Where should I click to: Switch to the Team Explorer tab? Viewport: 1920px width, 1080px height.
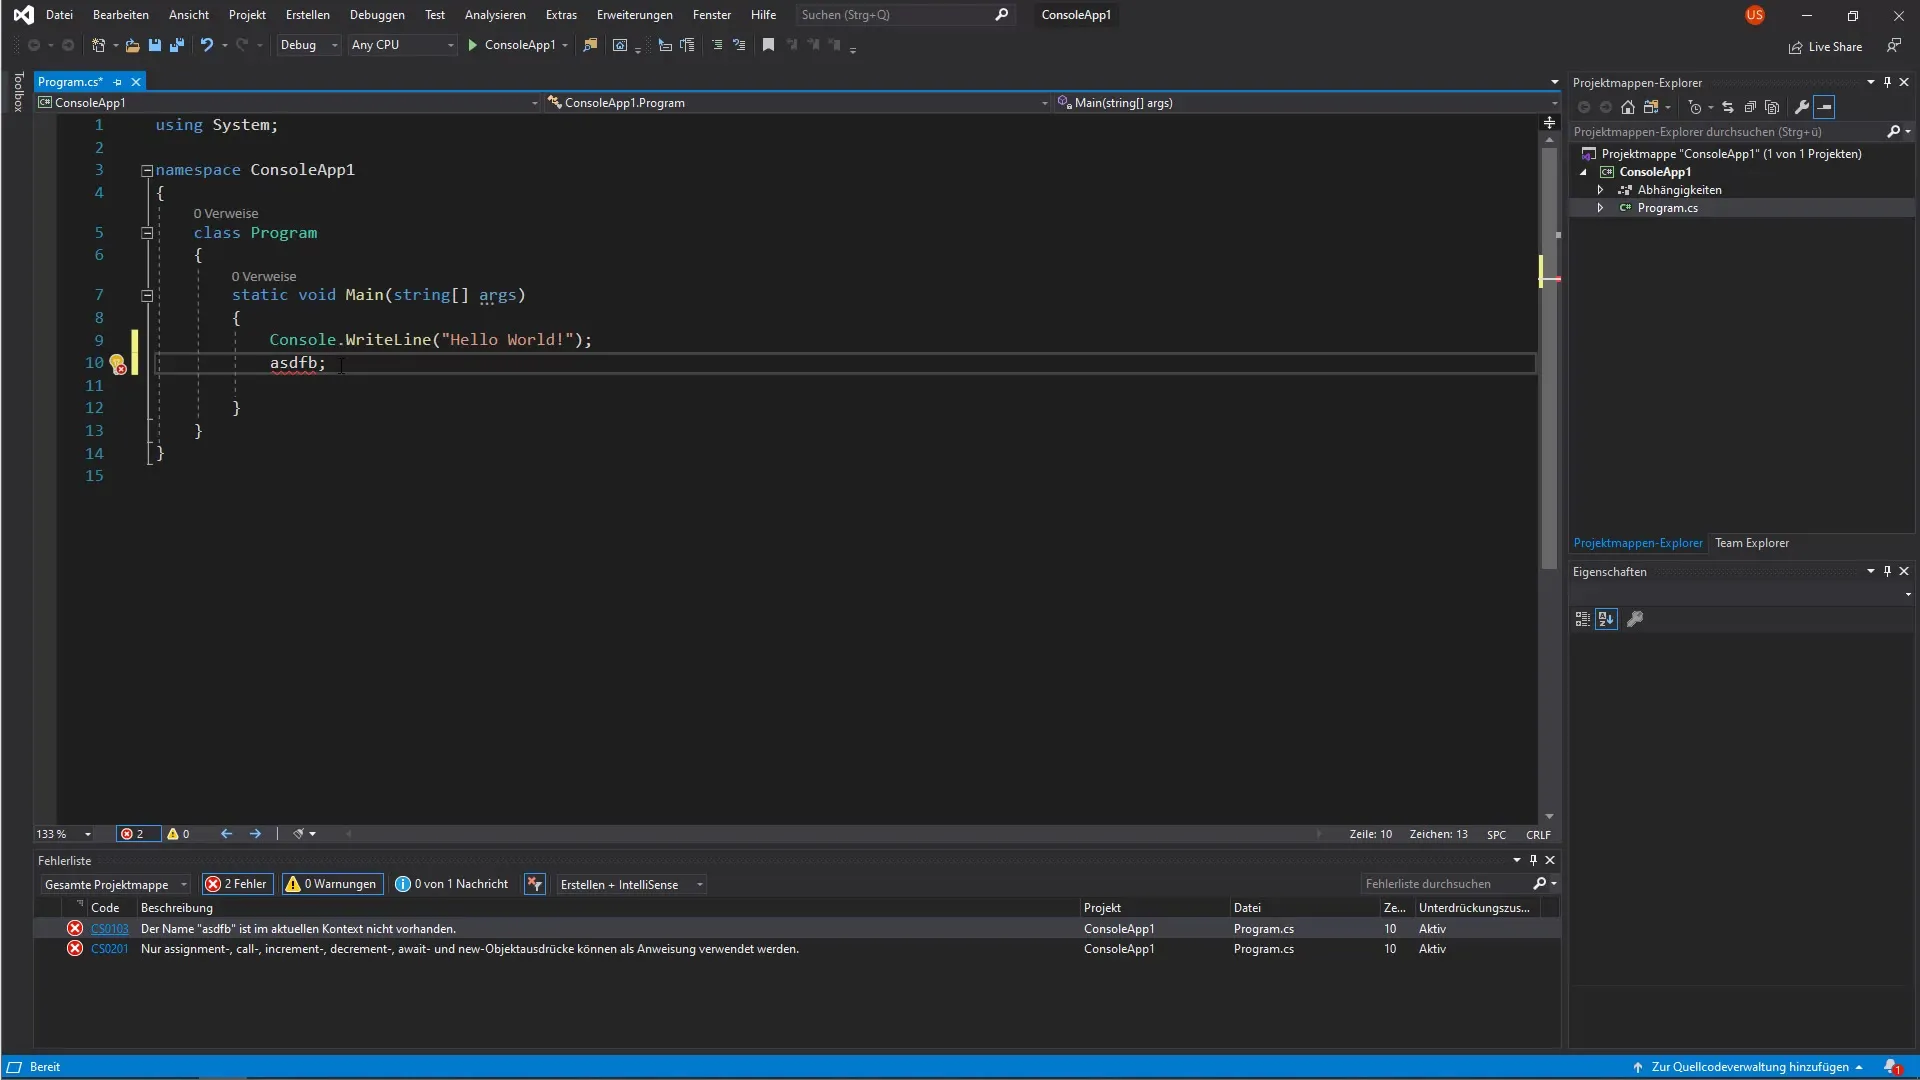[1752, 543]
